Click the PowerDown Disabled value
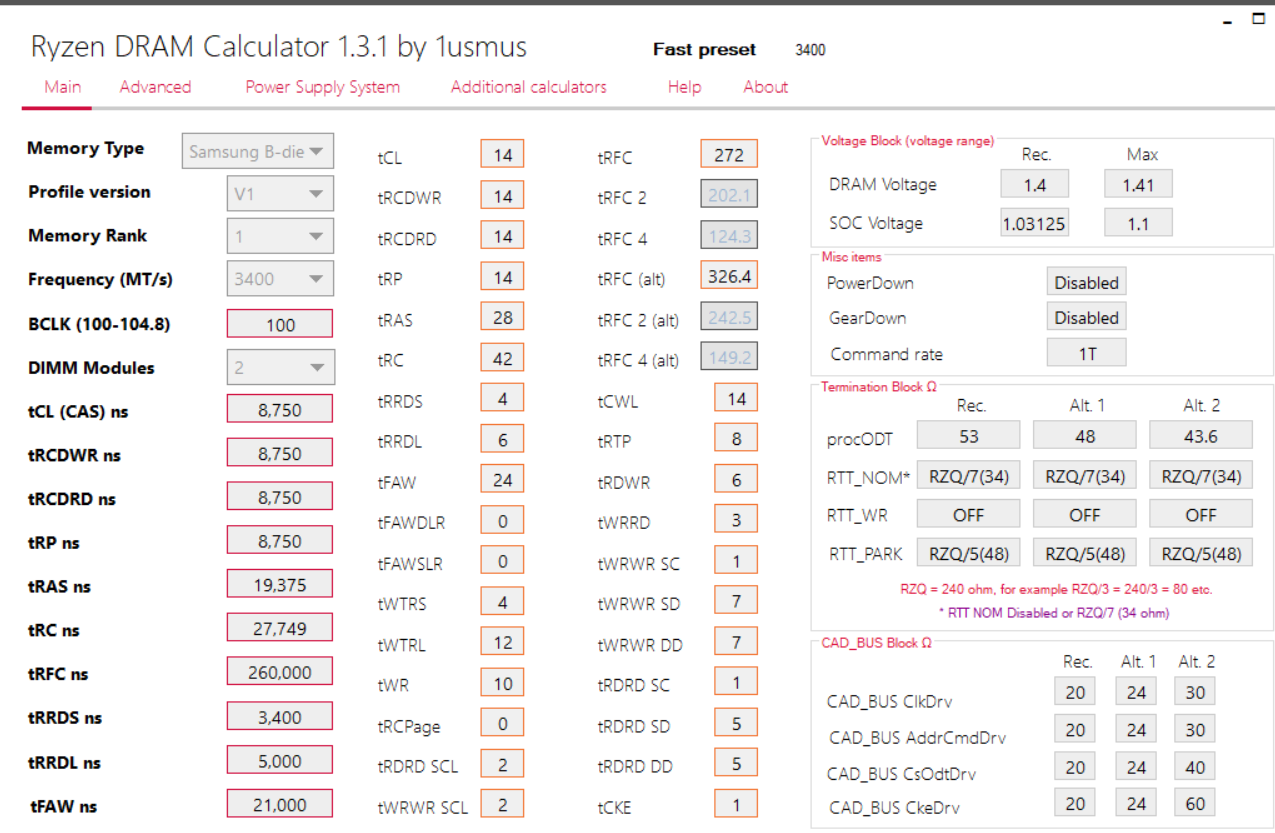Image resolution: width=1275 pixels, height=833 pixels. 1087,282
